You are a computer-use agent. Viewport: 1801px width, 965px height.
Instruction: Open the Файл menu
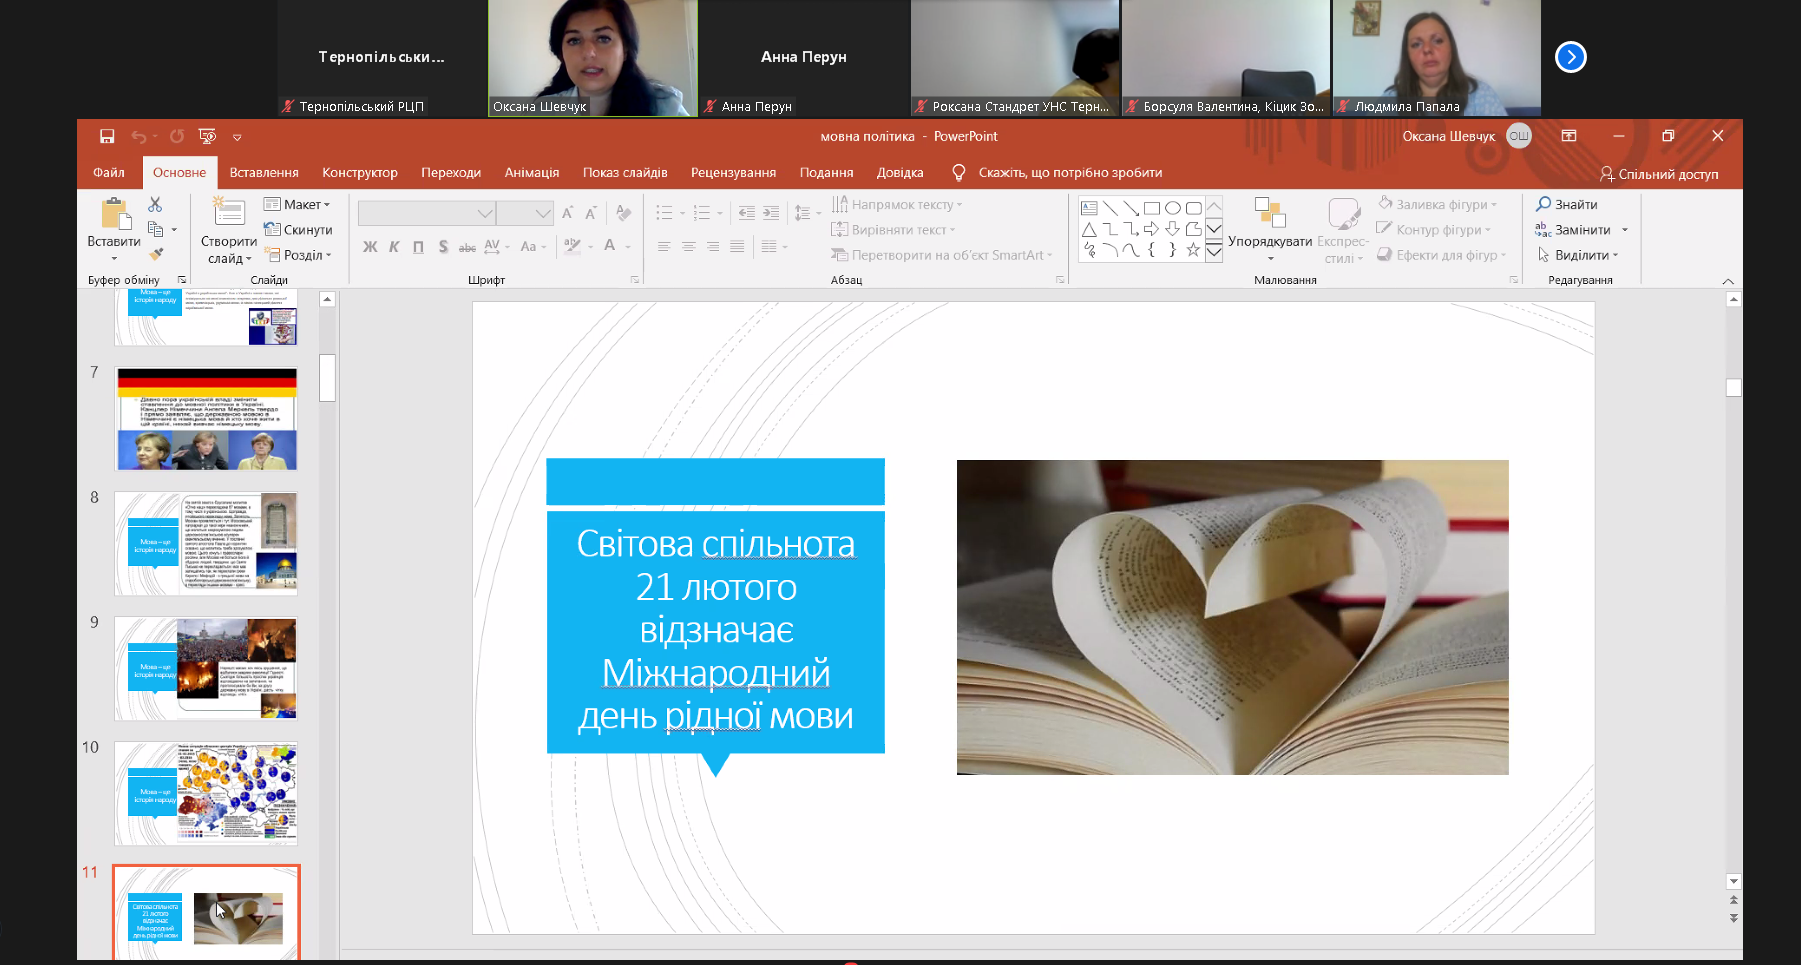tap(109, 172)
